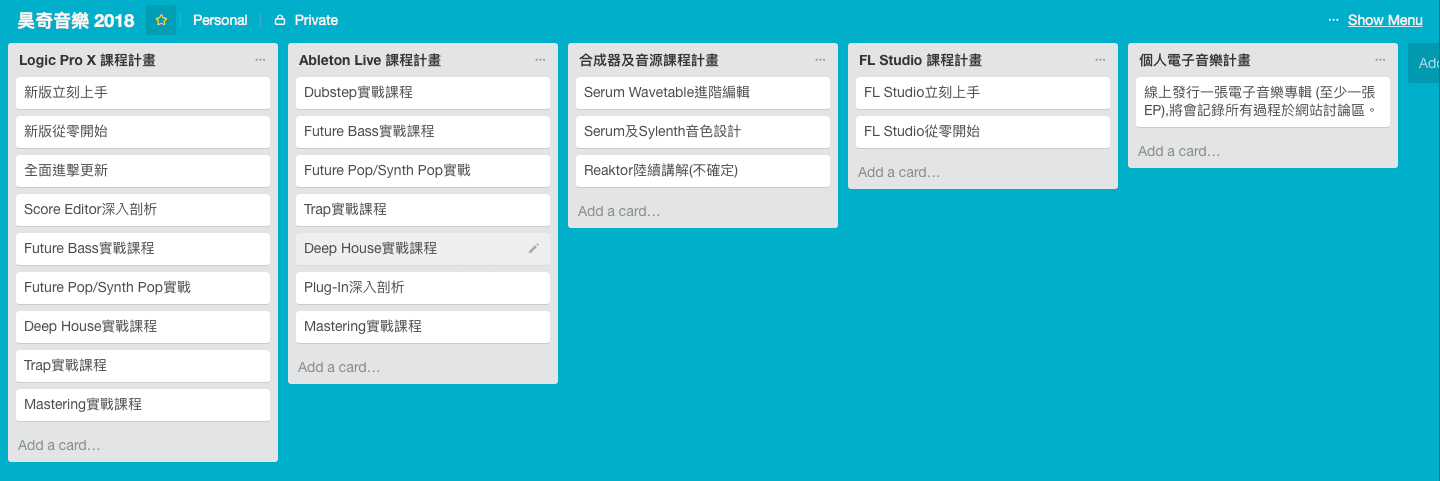Open Logic Pro X list options menu
The image size is (1440, 481).
[260, 60]
